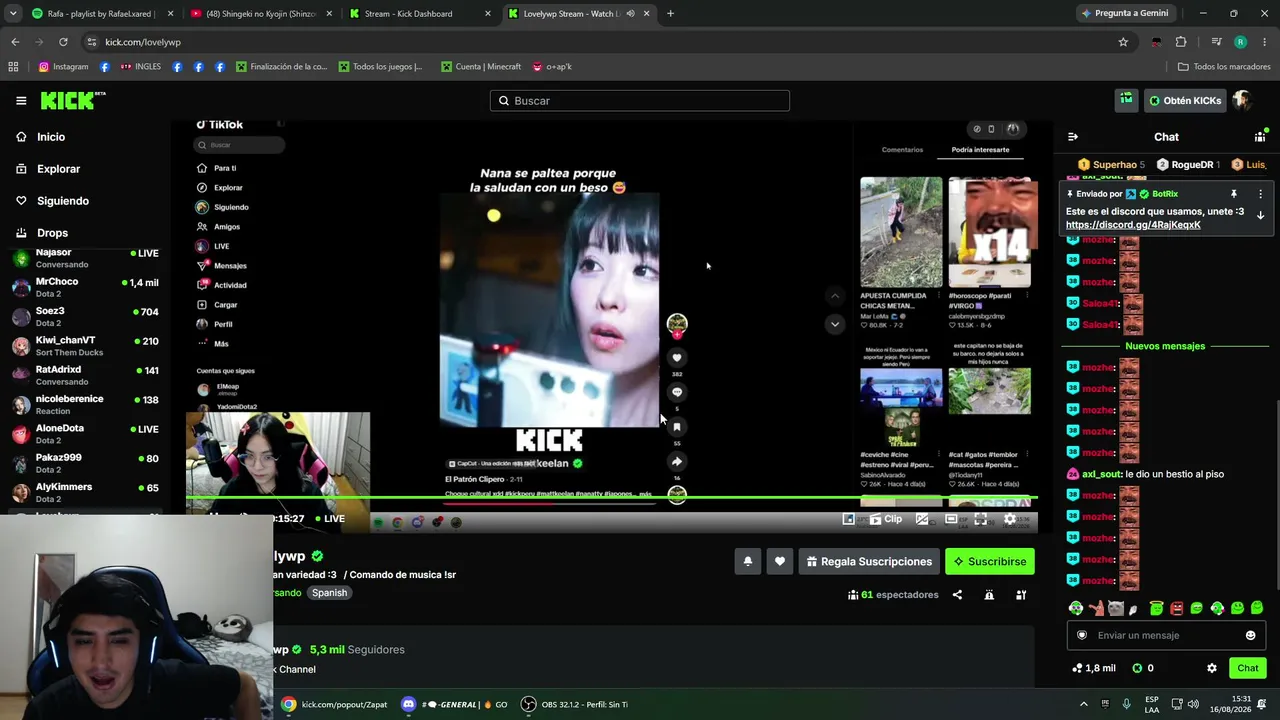
Task: Unpin the BotRix pinned message
Action: (1234, 194)
